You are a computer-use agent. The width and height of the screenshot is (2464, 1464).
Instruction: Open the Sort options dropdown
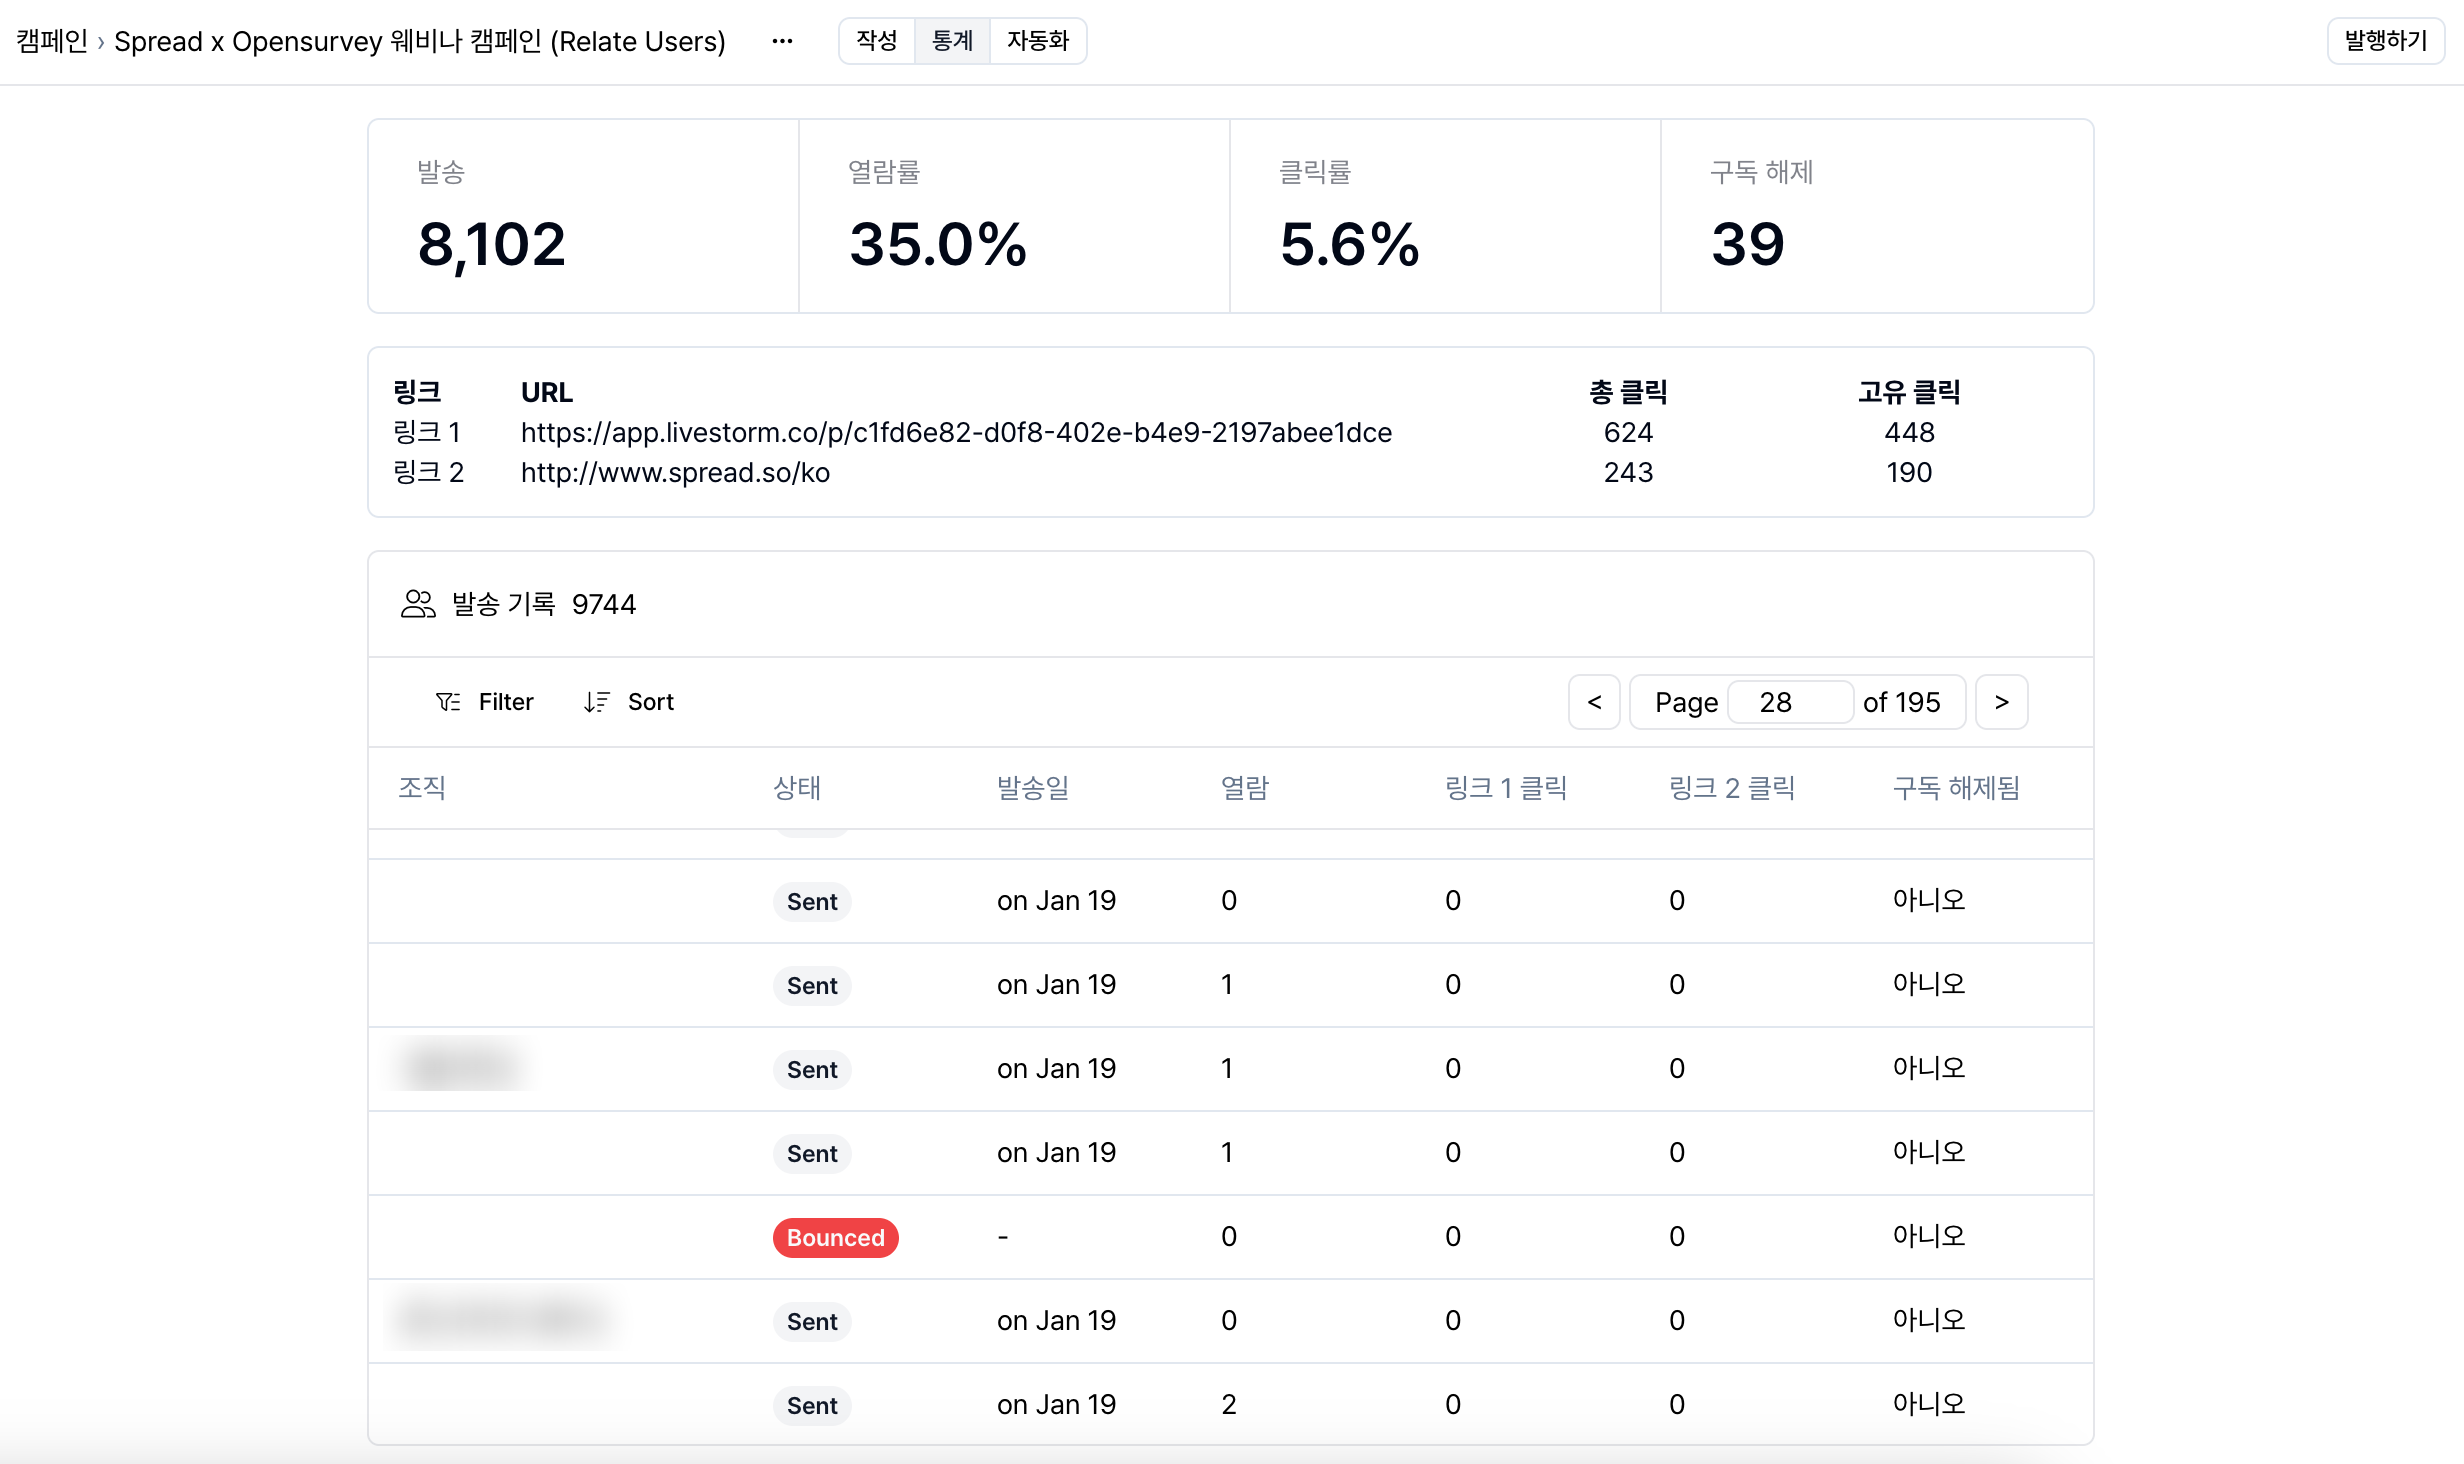pyautogui.click(x=650, y=701)
